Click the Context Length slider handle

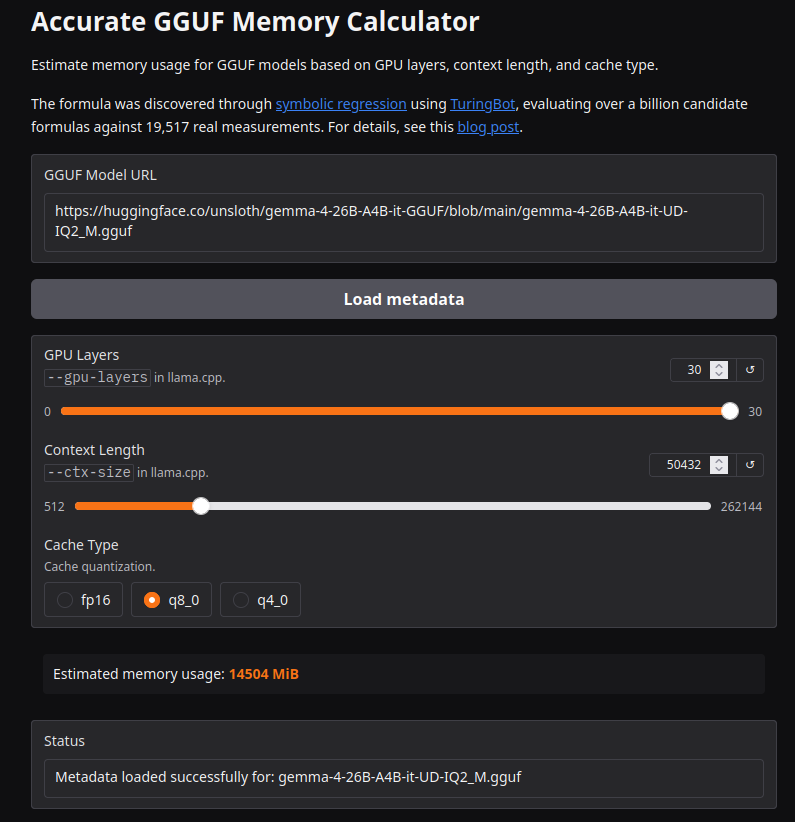click(x=201, y=506)
